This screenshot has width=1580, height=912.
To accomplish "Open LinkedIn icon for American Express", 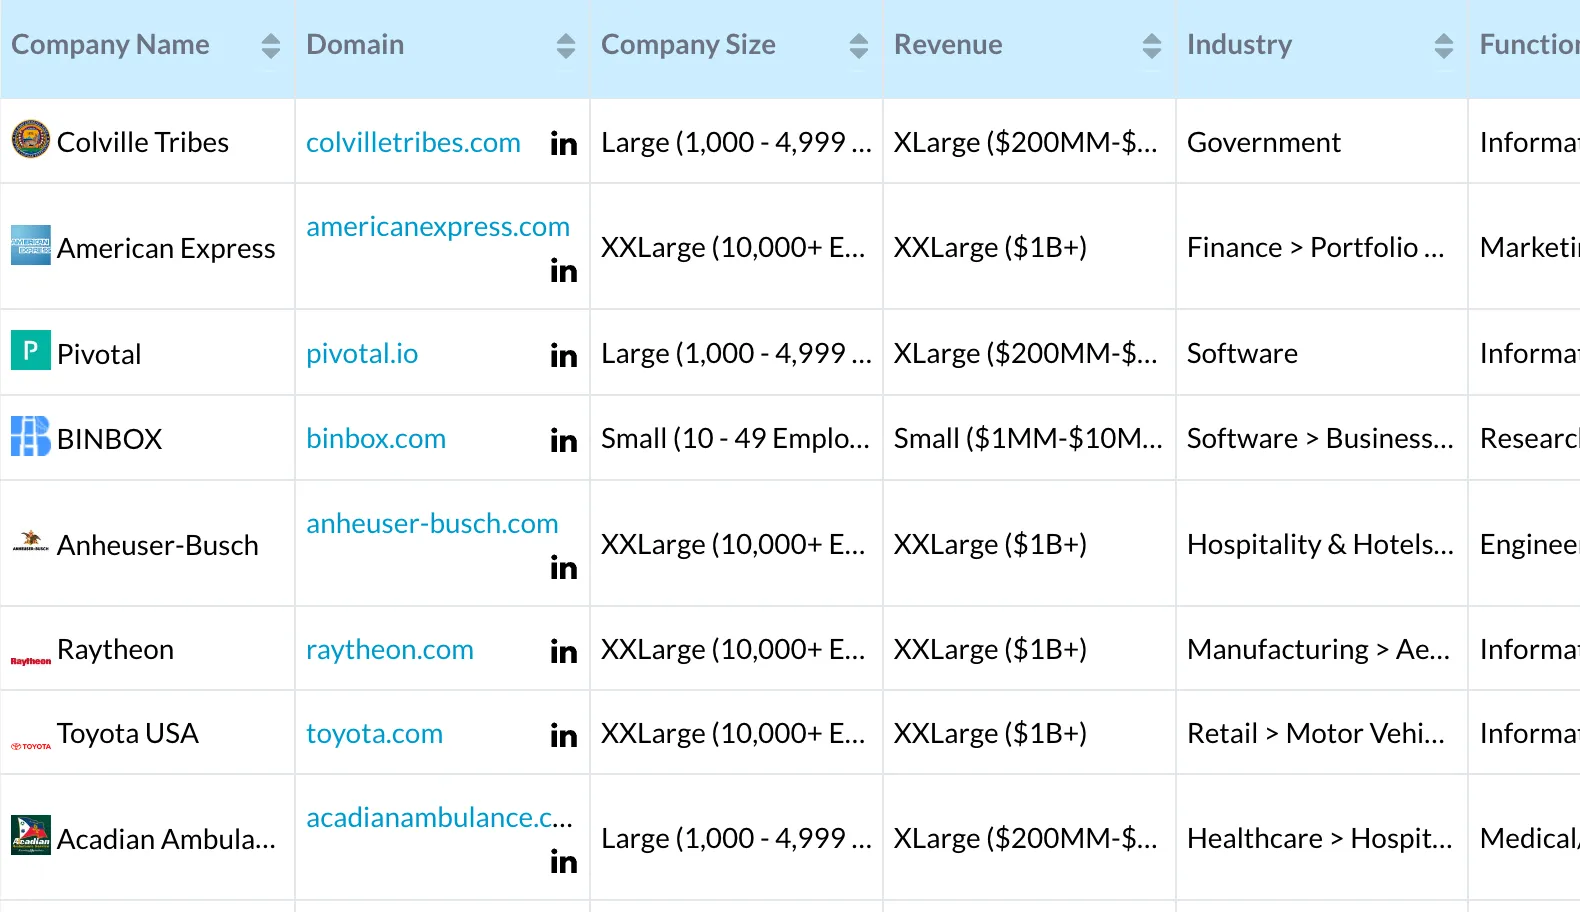I will point(564,271).
